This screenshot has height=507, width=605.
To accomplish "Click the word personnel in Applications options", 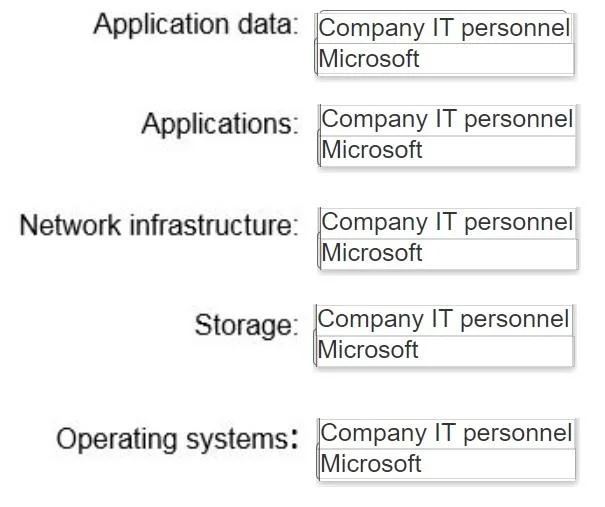I will tap(518, 120).
